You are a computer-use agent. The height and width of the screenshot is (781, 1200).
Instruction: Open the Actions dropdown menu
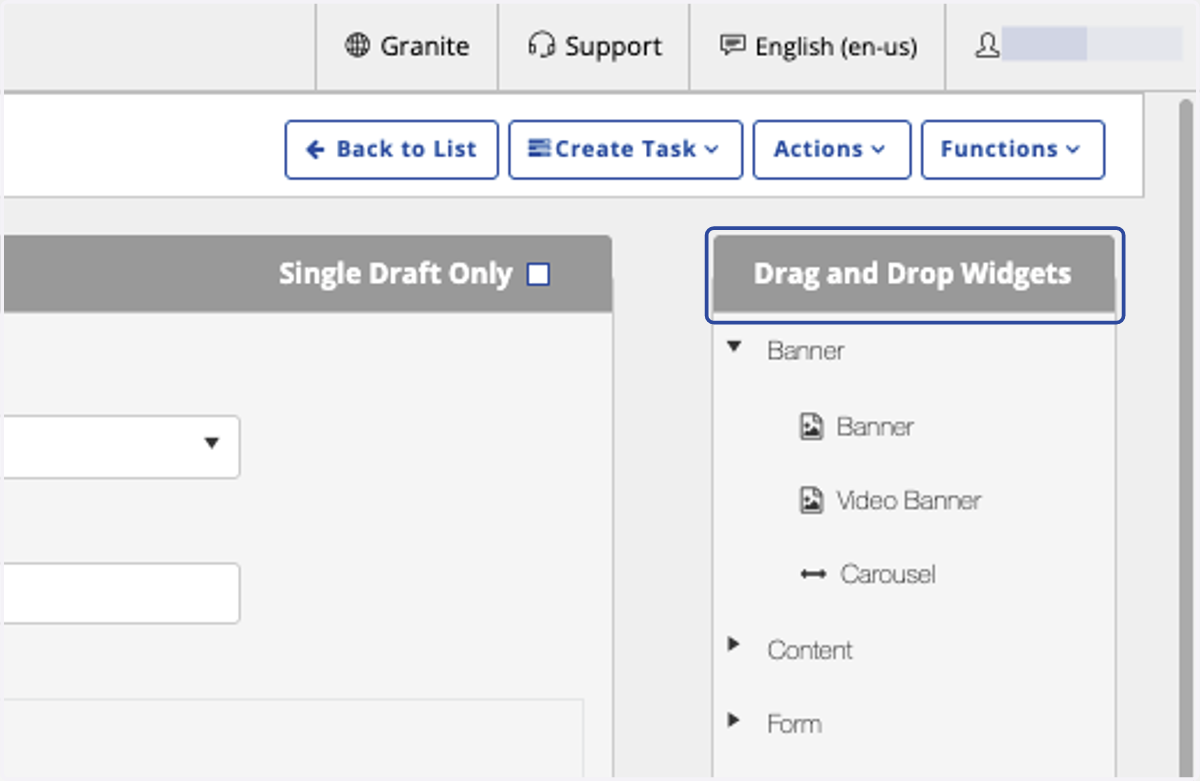pos(832,150)
